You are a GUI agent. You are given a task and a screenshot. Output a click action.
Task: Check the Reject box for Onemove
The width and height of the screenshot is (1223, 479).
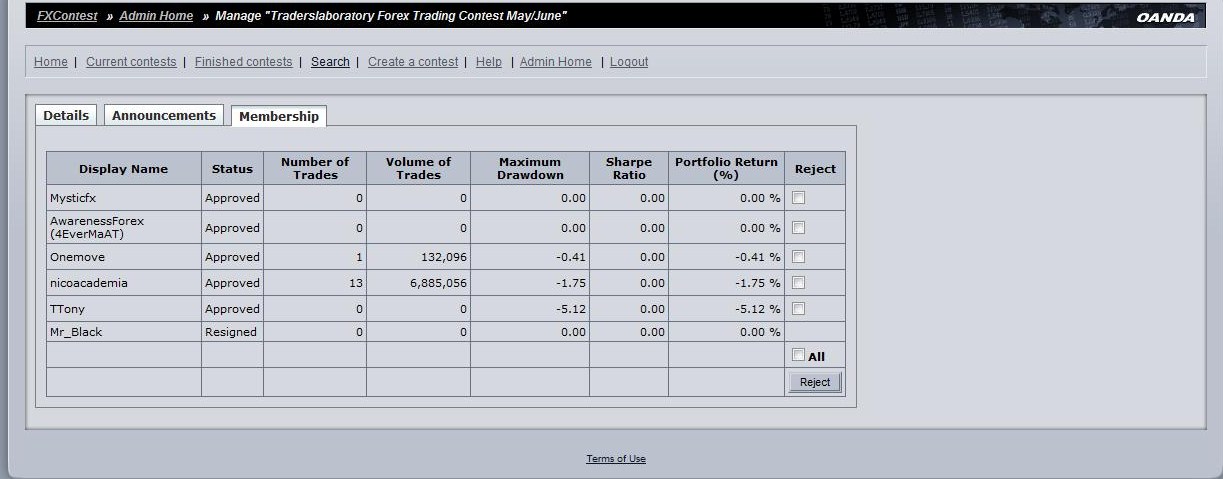[x=798, y=257]
